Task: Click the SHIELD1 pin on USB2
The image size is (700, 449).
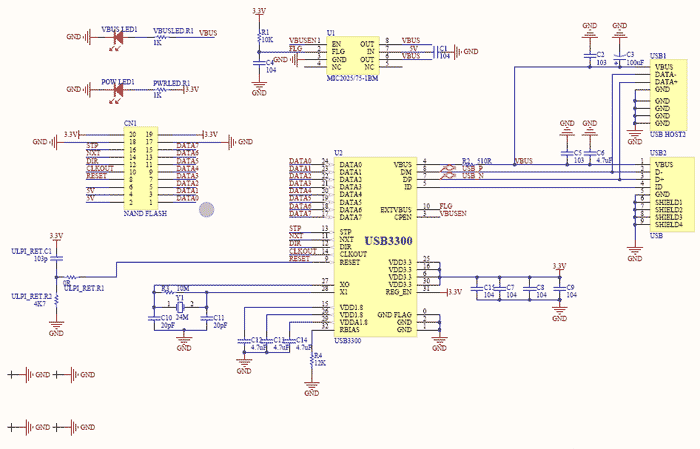Action: pyautogui.click(x=668, y=202)
